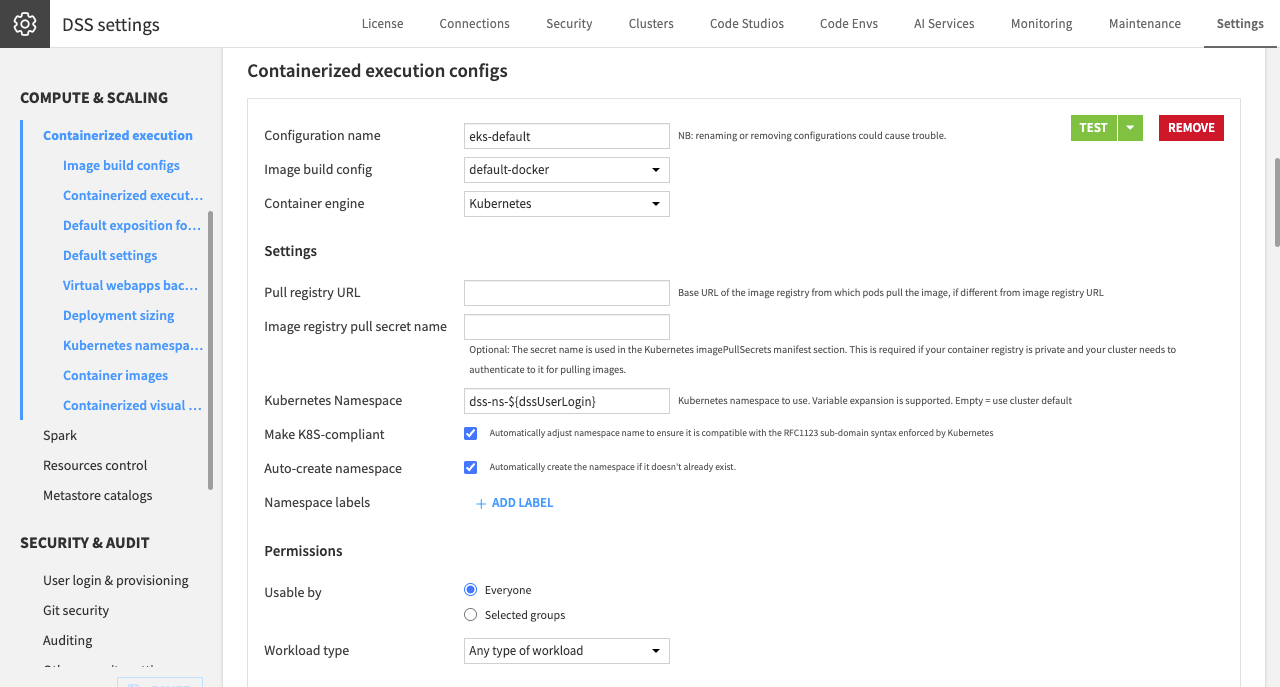Go to Containerized visual sidebar link

[132, 405]
